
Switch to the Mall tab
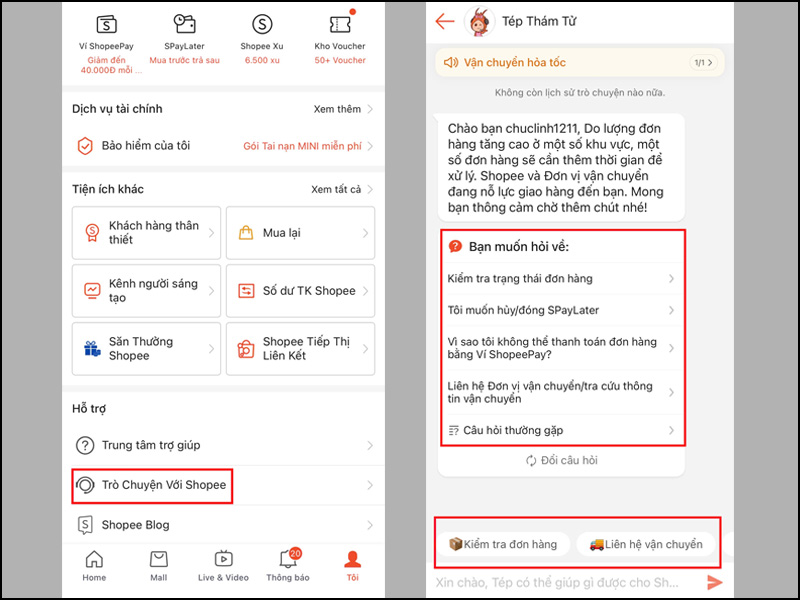point(159,566)
